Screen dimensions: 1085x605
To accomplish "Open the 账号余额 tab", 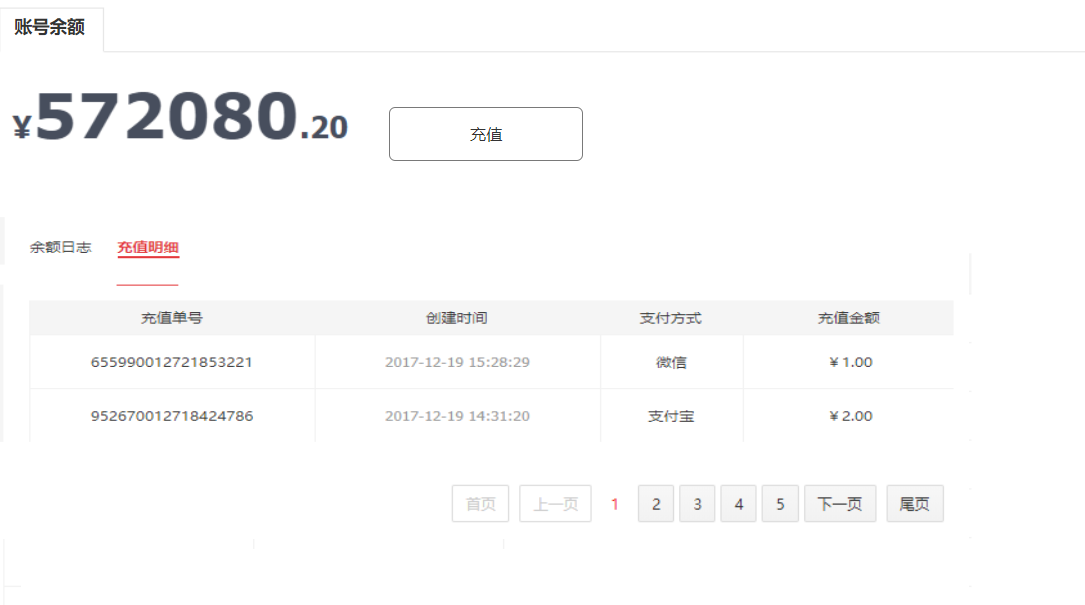I will [x=51, y=28].
